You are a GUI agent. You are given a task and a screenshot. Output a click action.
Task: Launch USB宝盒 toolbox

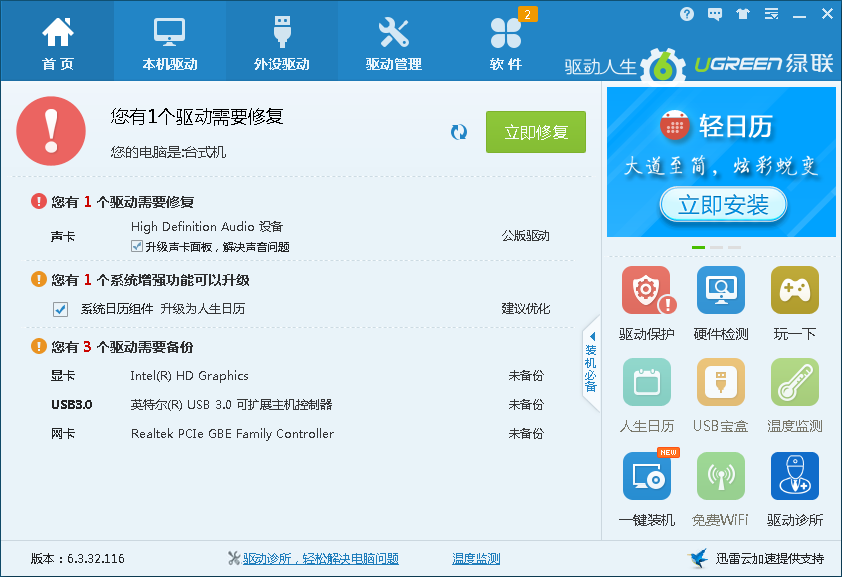pos(720,383)
